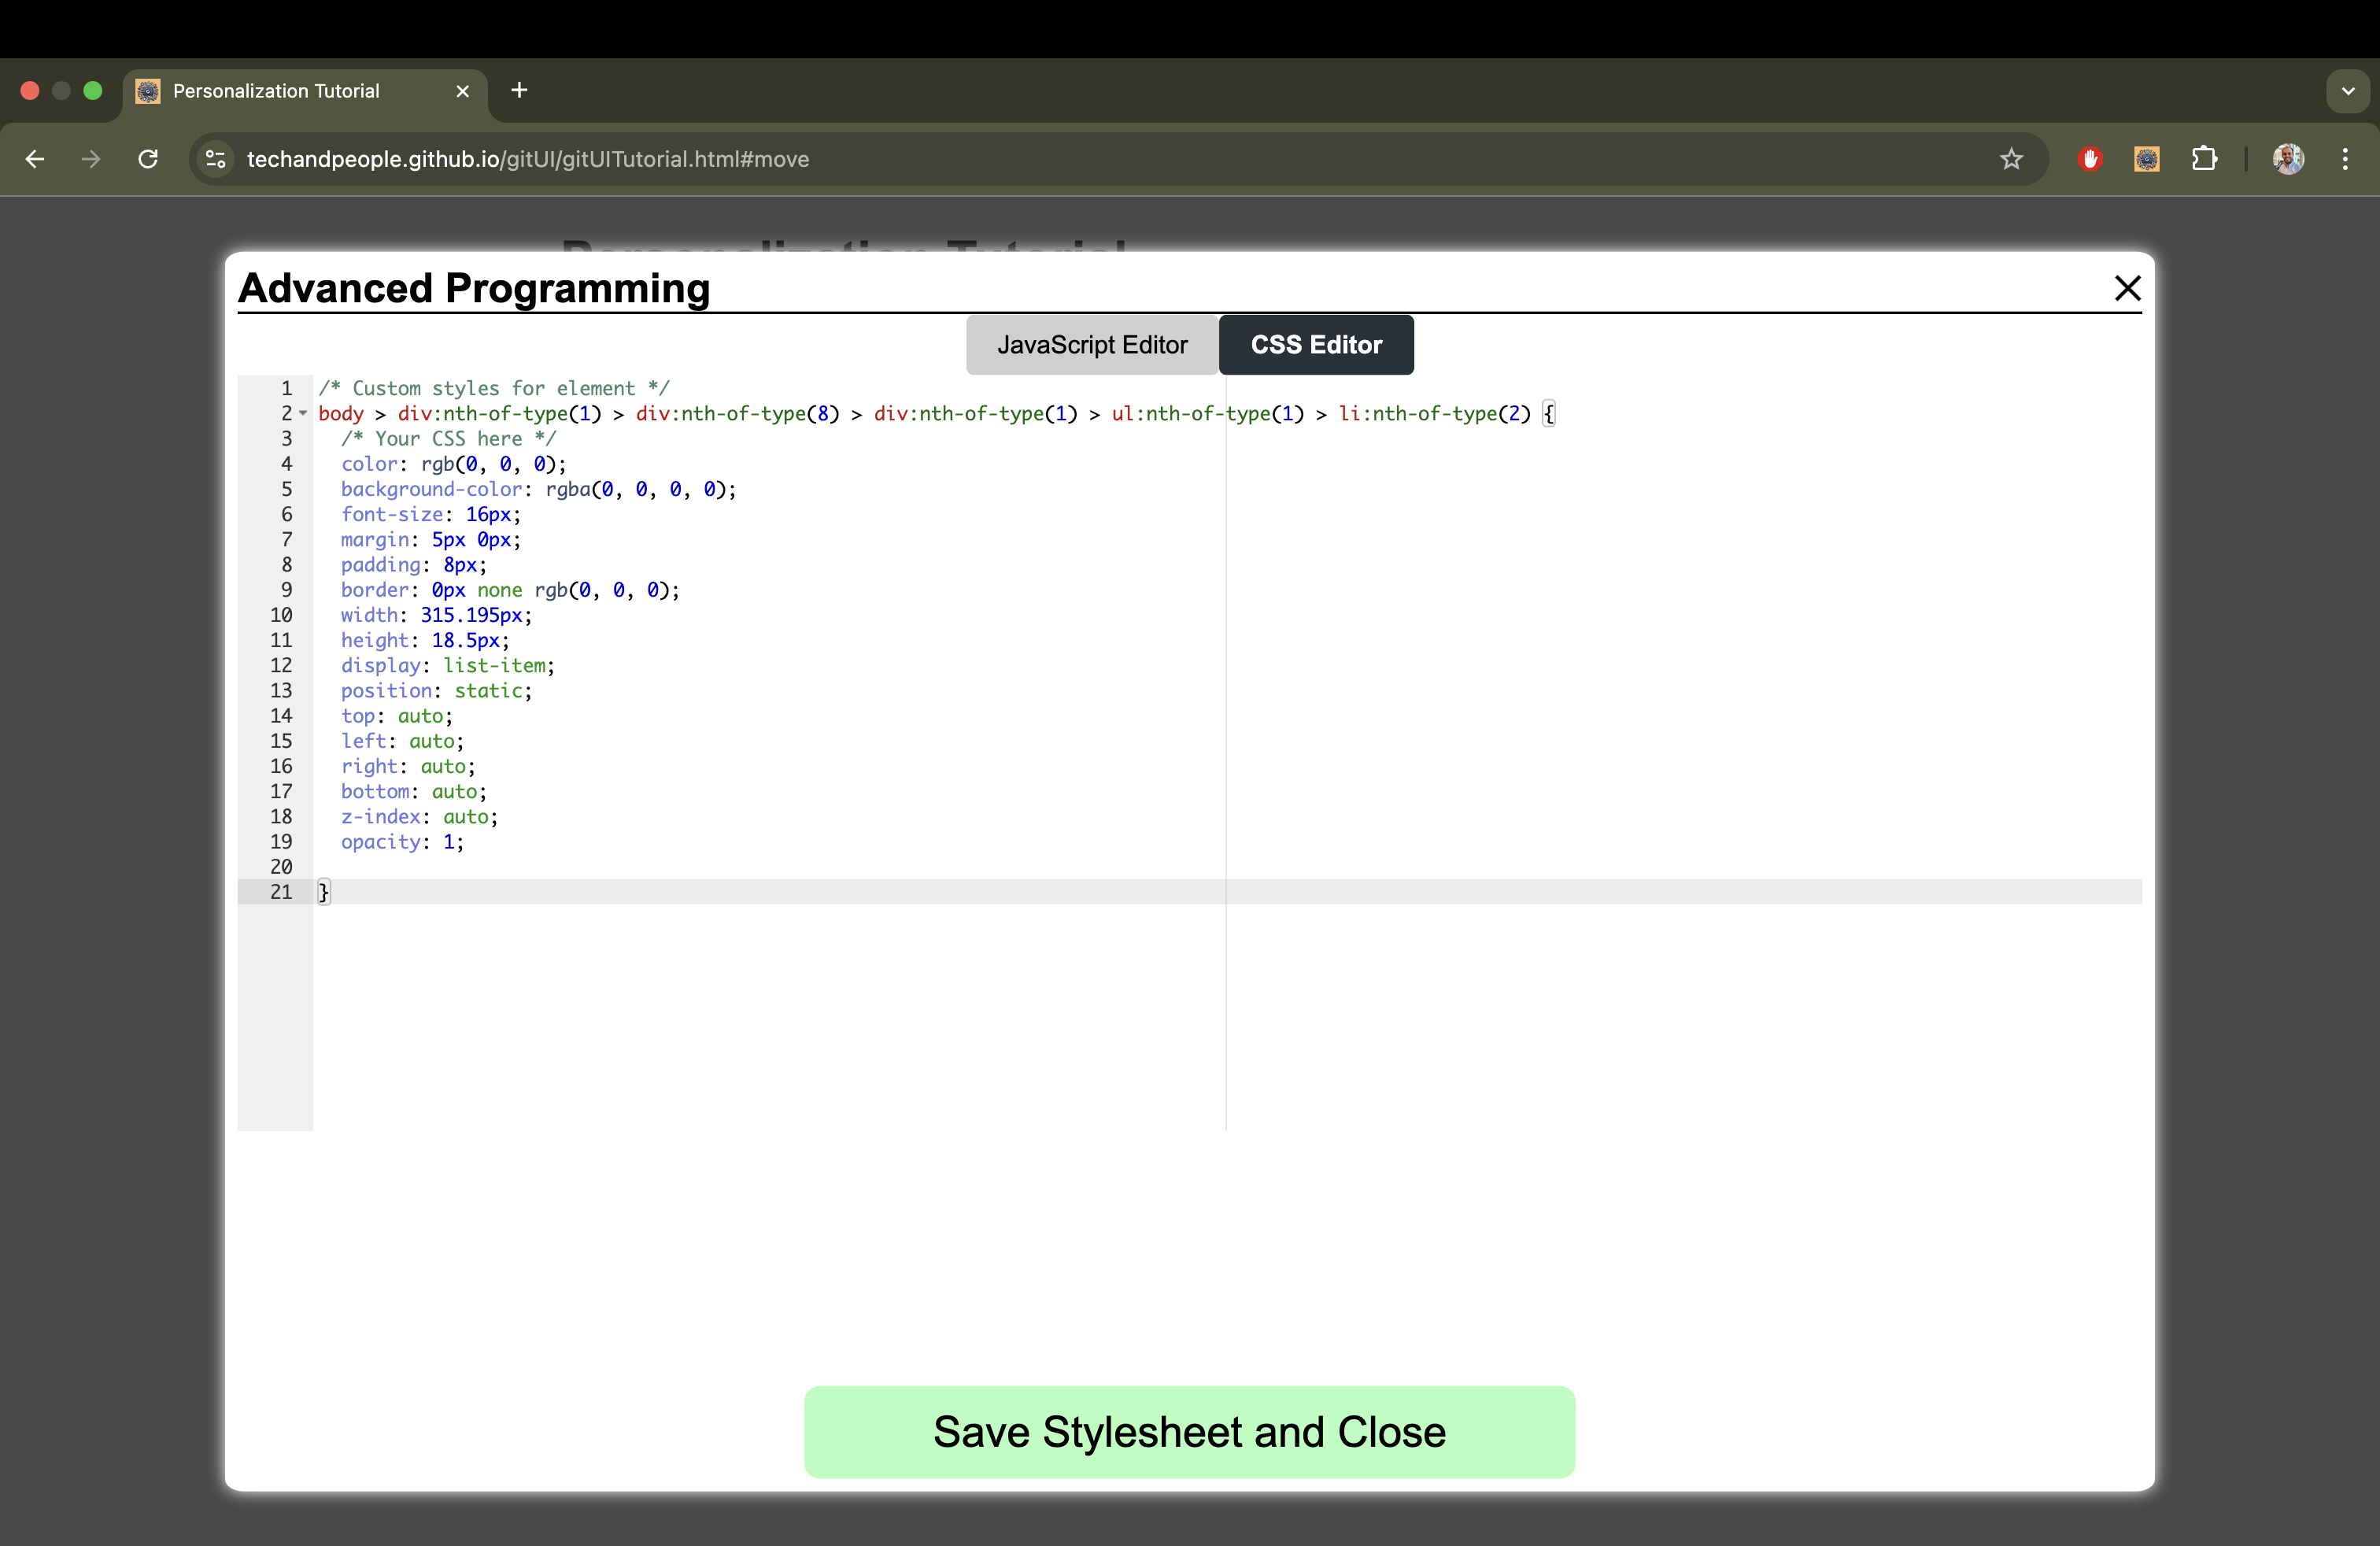Image resolution: width=2380 pixels, height=1546 pixels.
Task: Click Save Stylesheet and Close
Action: tap(1188, 1432)
